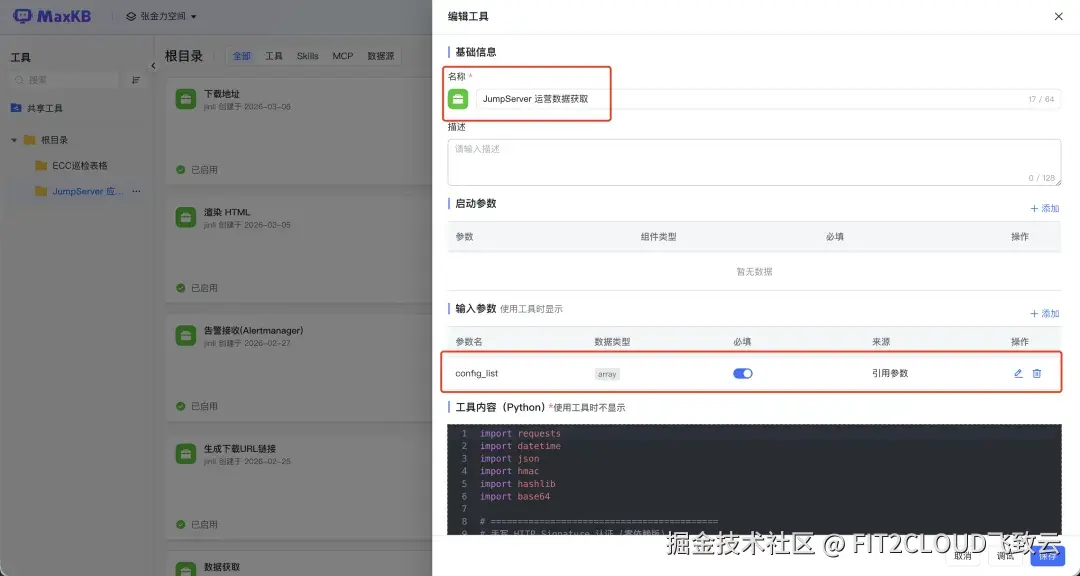Viewport: 1080px width, 576px height.
Task: Click the search box in the 工具 sidebar
Action: click(x=66, y=80)
